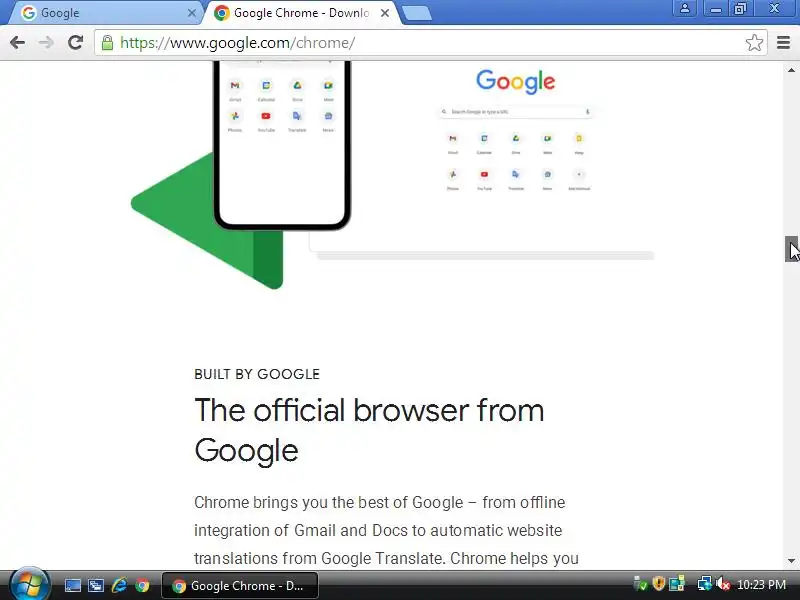Viewport: 800px width, 600px height.
Task: Launch Internet Explorer from quick launch
Action: [119, 585]
